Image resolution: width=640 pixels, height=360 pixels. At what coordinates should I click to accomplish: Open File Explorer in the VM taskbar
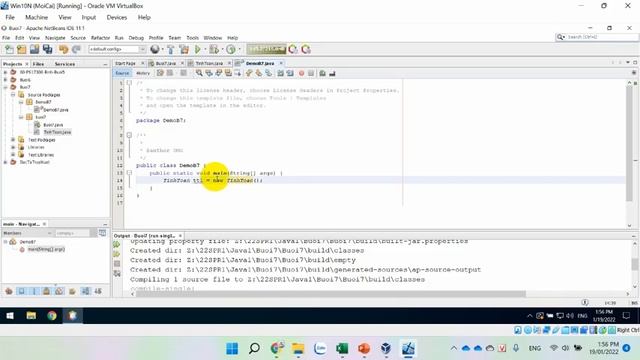pos(31,315)
